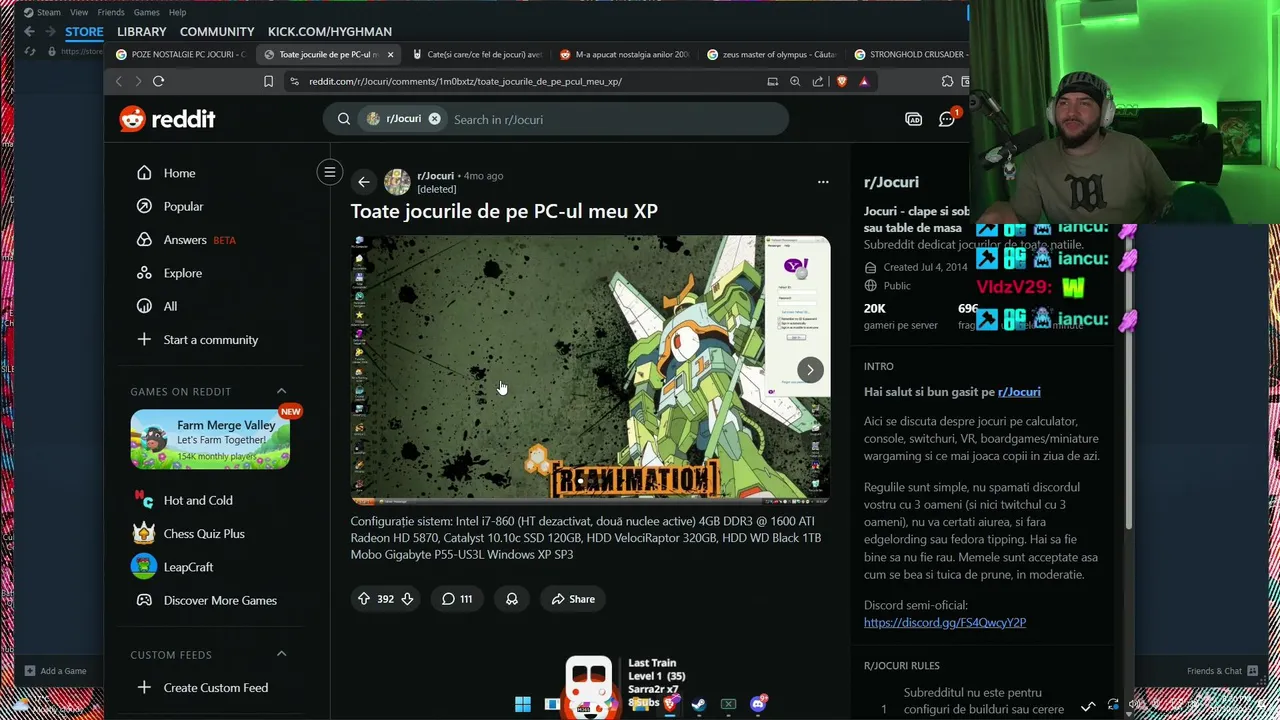Collapse the left sidebar with hamburger button
Screen dimensions: 1280x720
point(329,172)
